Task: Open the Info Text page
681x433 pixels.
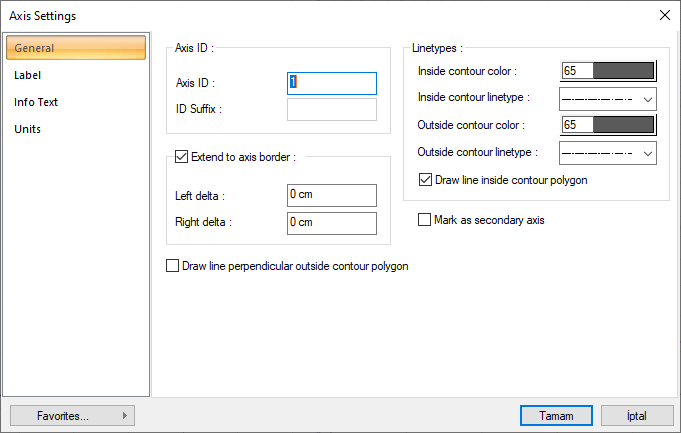Action: click(35, 102)
